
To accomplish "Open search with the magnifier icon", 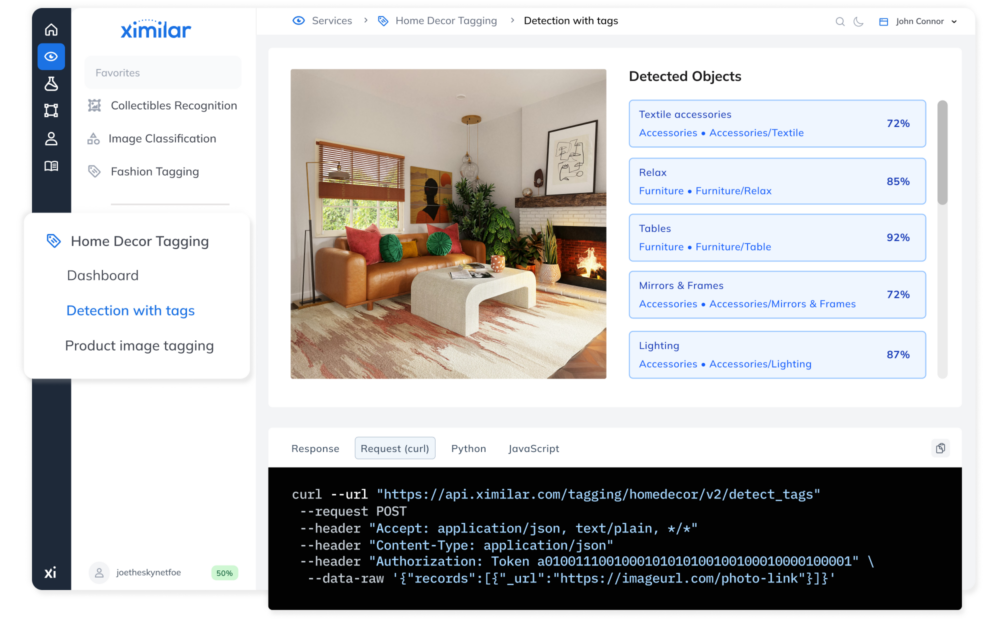I will 839,20.
